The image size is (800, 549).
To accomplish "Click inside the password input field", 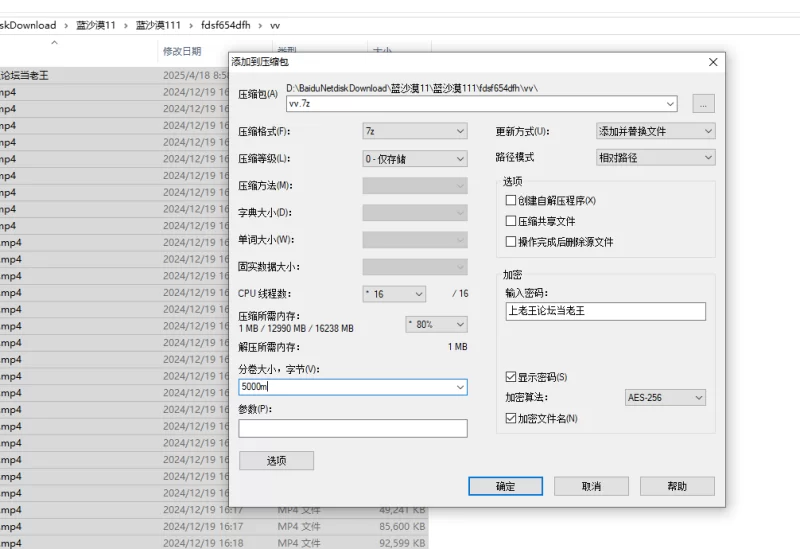I will pyautogui.click(x=605, y=311).
